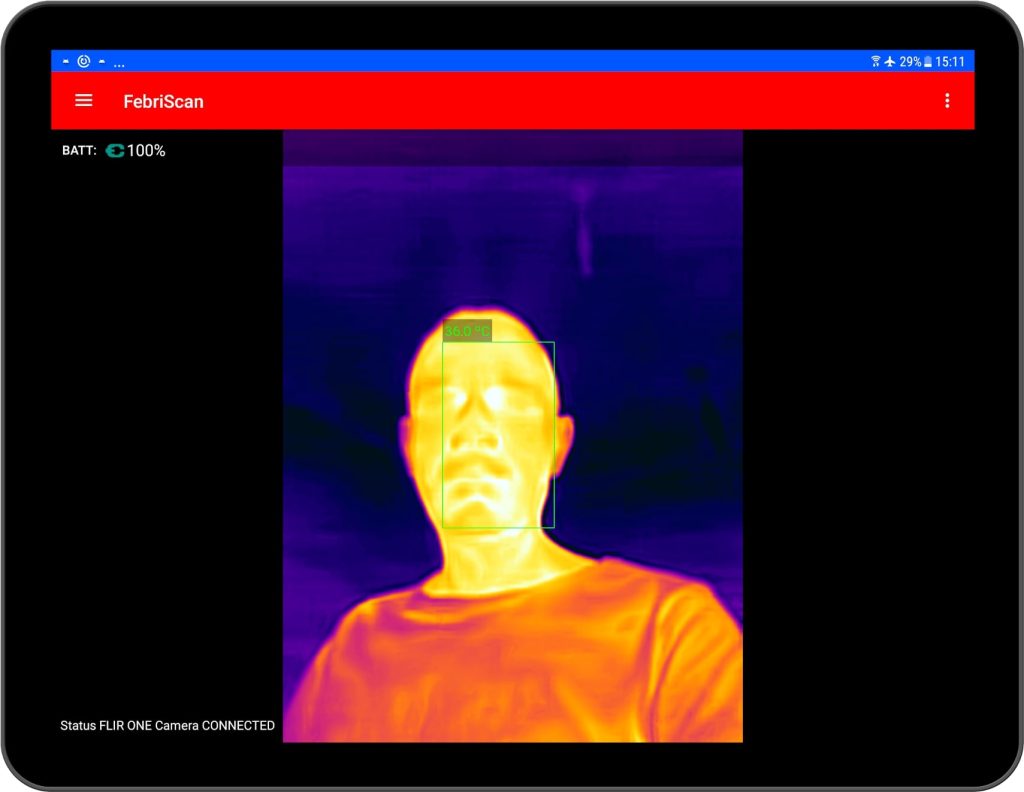
Task: Toggle the 36.0 °C temperature label
Action: click(466, 328)
